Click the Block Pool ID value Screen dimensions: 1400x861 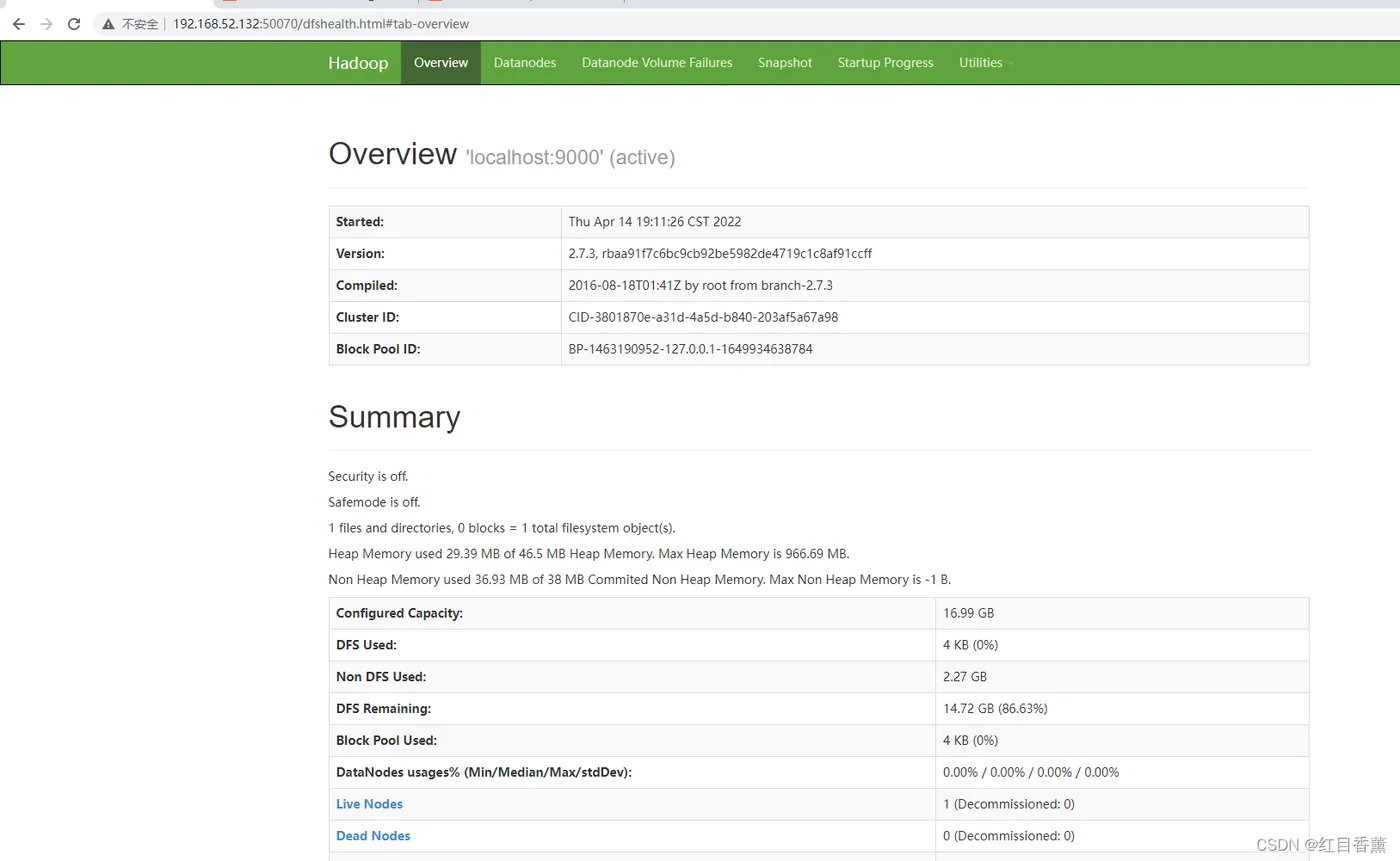691,350
